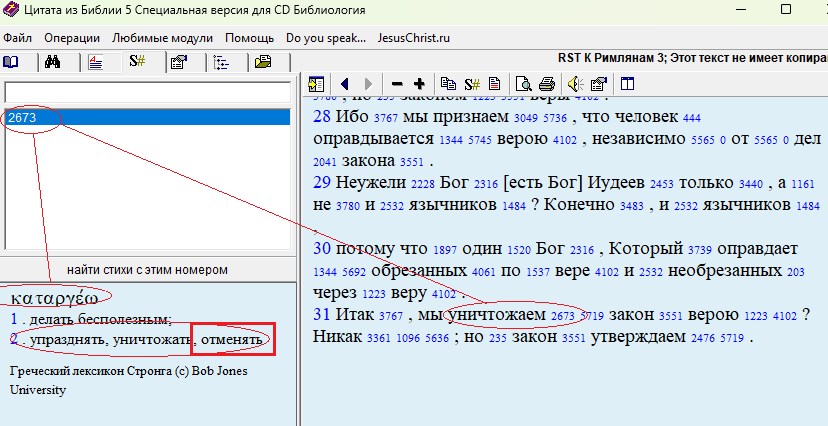
Task: Click the minus button to decrease font
Action: (397, 84)
